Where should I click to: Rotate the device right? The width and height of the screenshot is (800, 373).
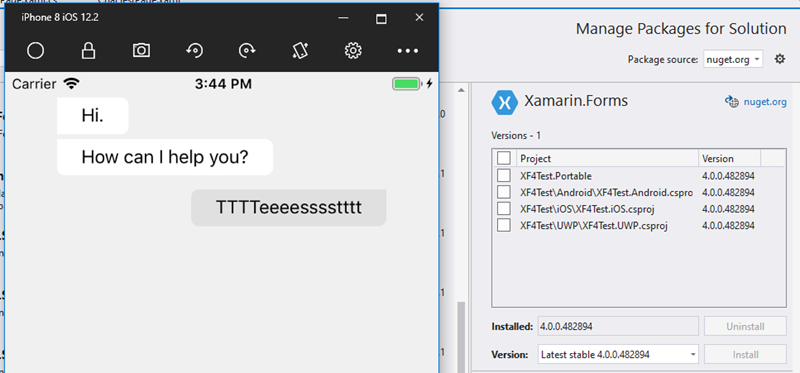pyautogui.click(x=247, y=51)
